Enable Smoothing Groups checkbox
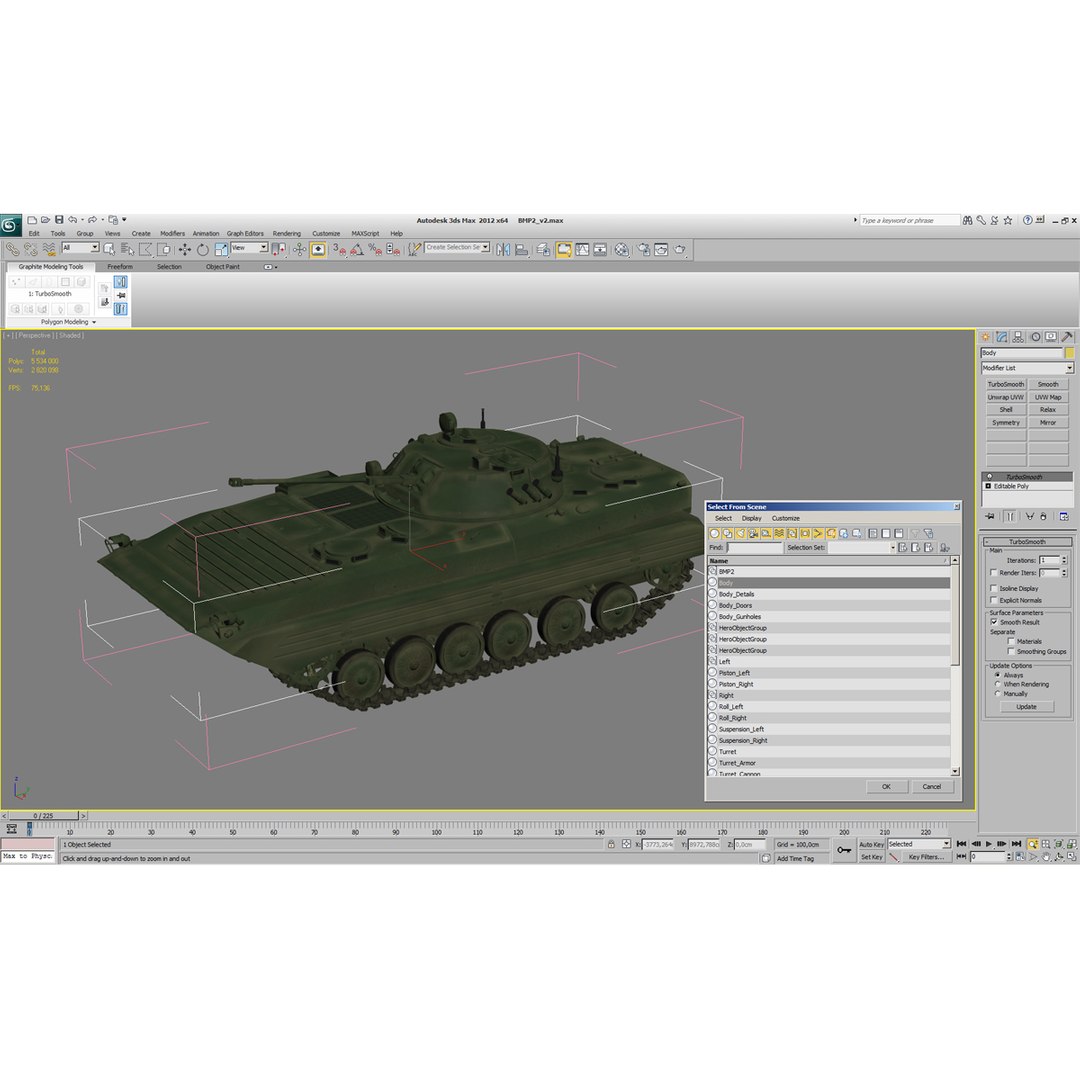Viewport: 1080px width, 1080px height. click(1010, 651)
